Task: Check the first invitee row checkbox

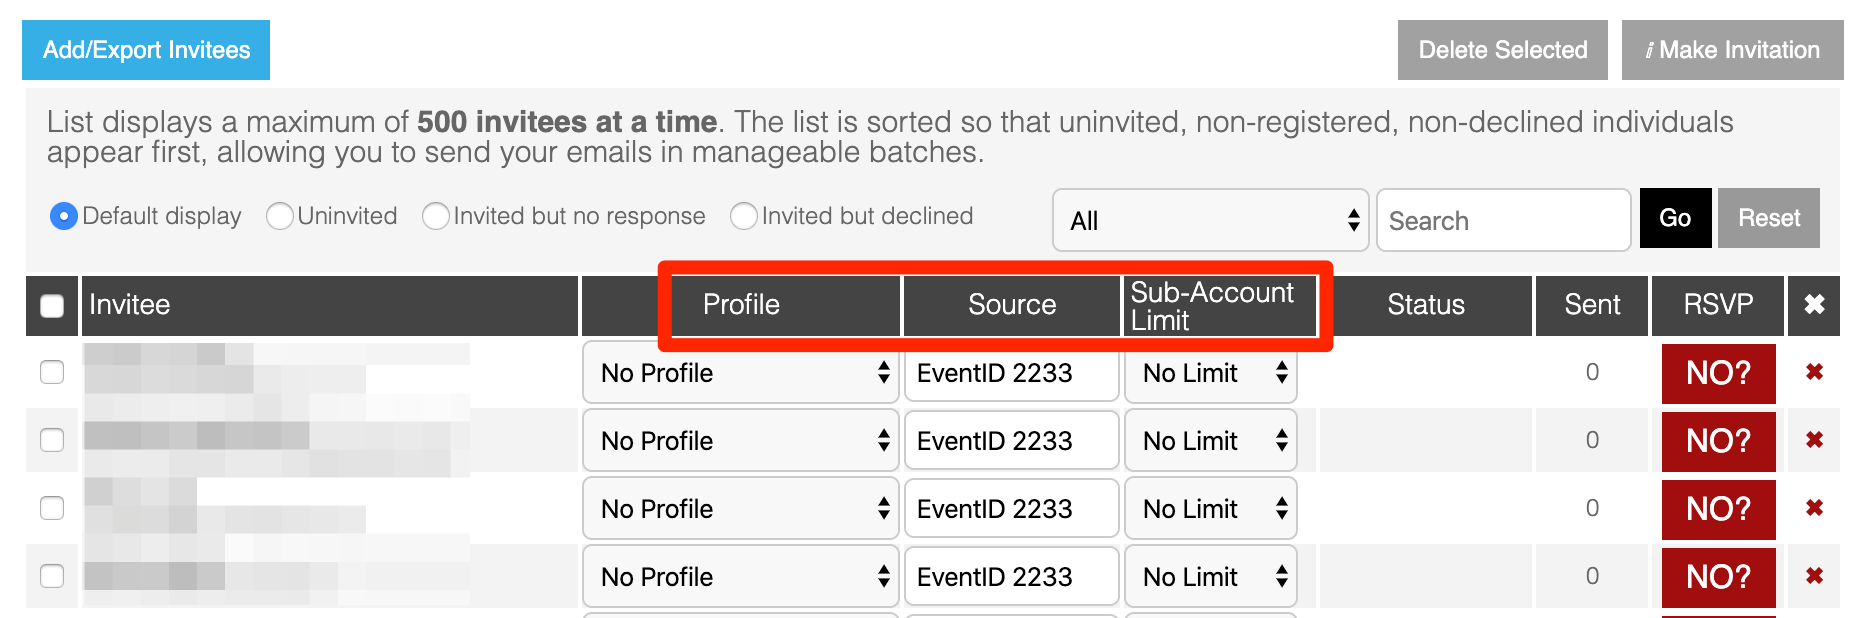Action: click(52, 372)
